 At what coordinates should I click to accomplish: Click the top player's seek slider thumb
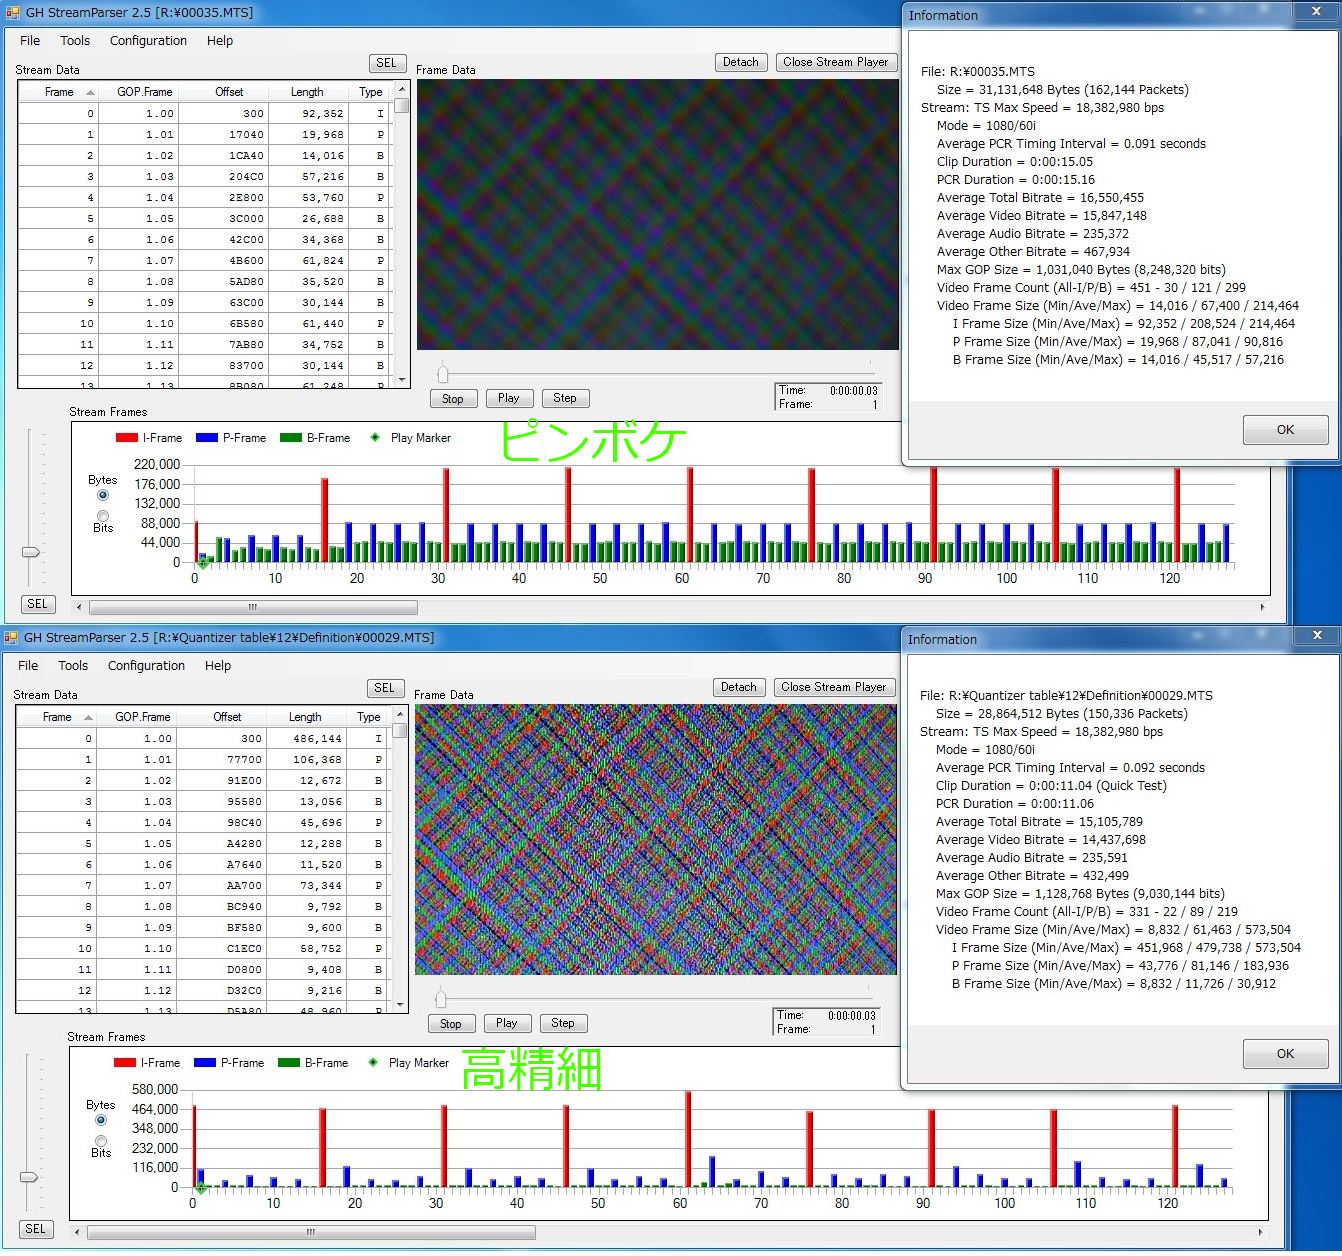tap(442, 374)
